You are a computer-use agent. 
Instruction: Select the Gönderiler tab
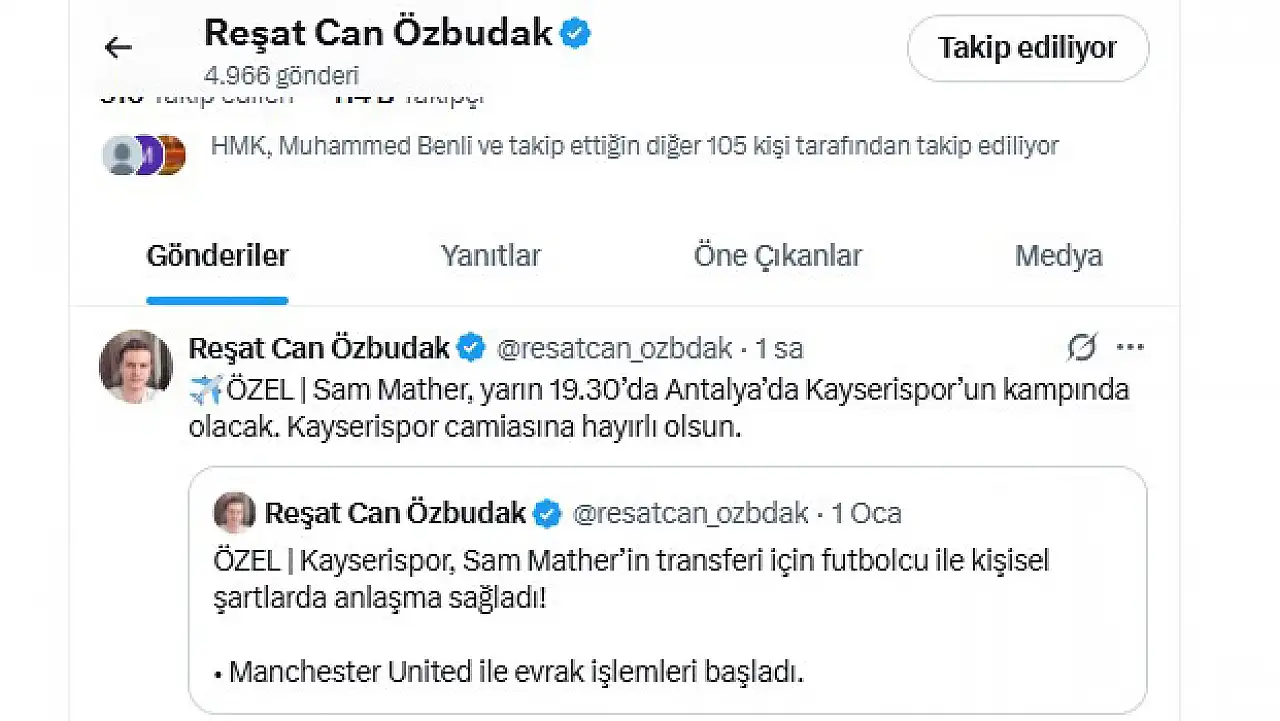point(217,256)
